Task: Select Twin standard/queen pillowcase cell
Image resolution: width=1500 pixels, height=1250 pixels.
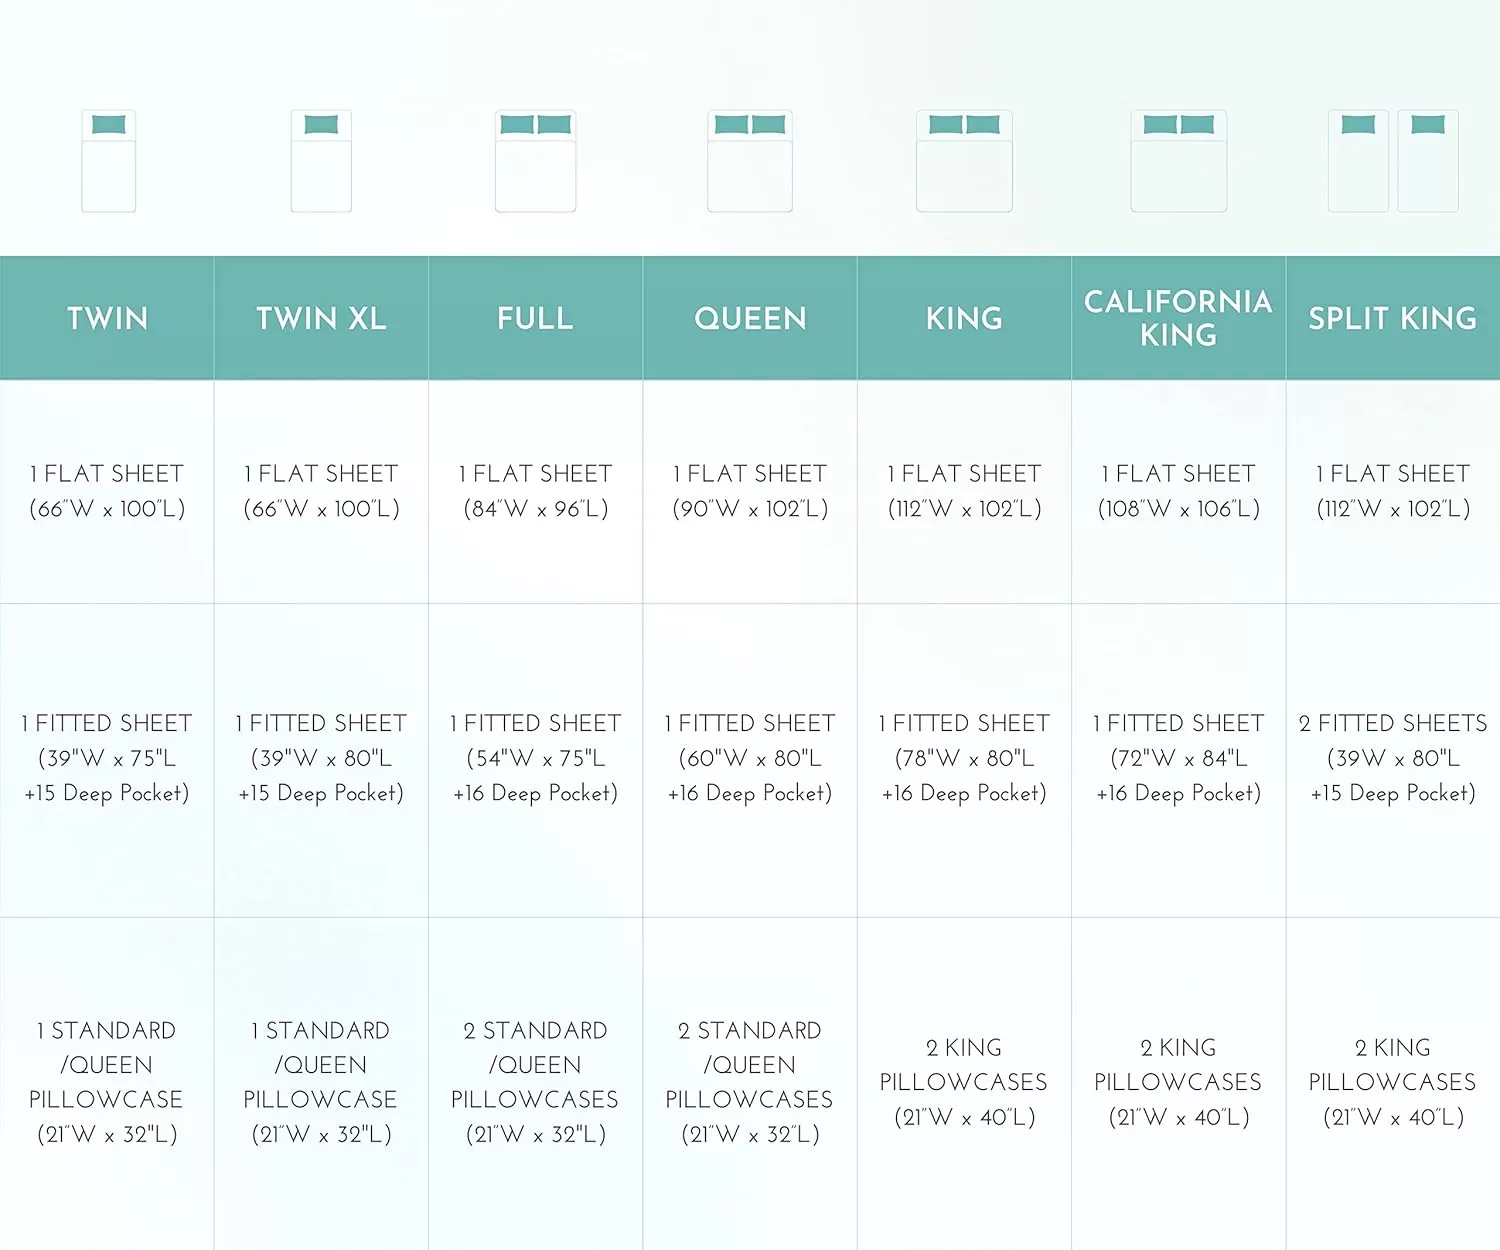Action: tap(107, 1083)
